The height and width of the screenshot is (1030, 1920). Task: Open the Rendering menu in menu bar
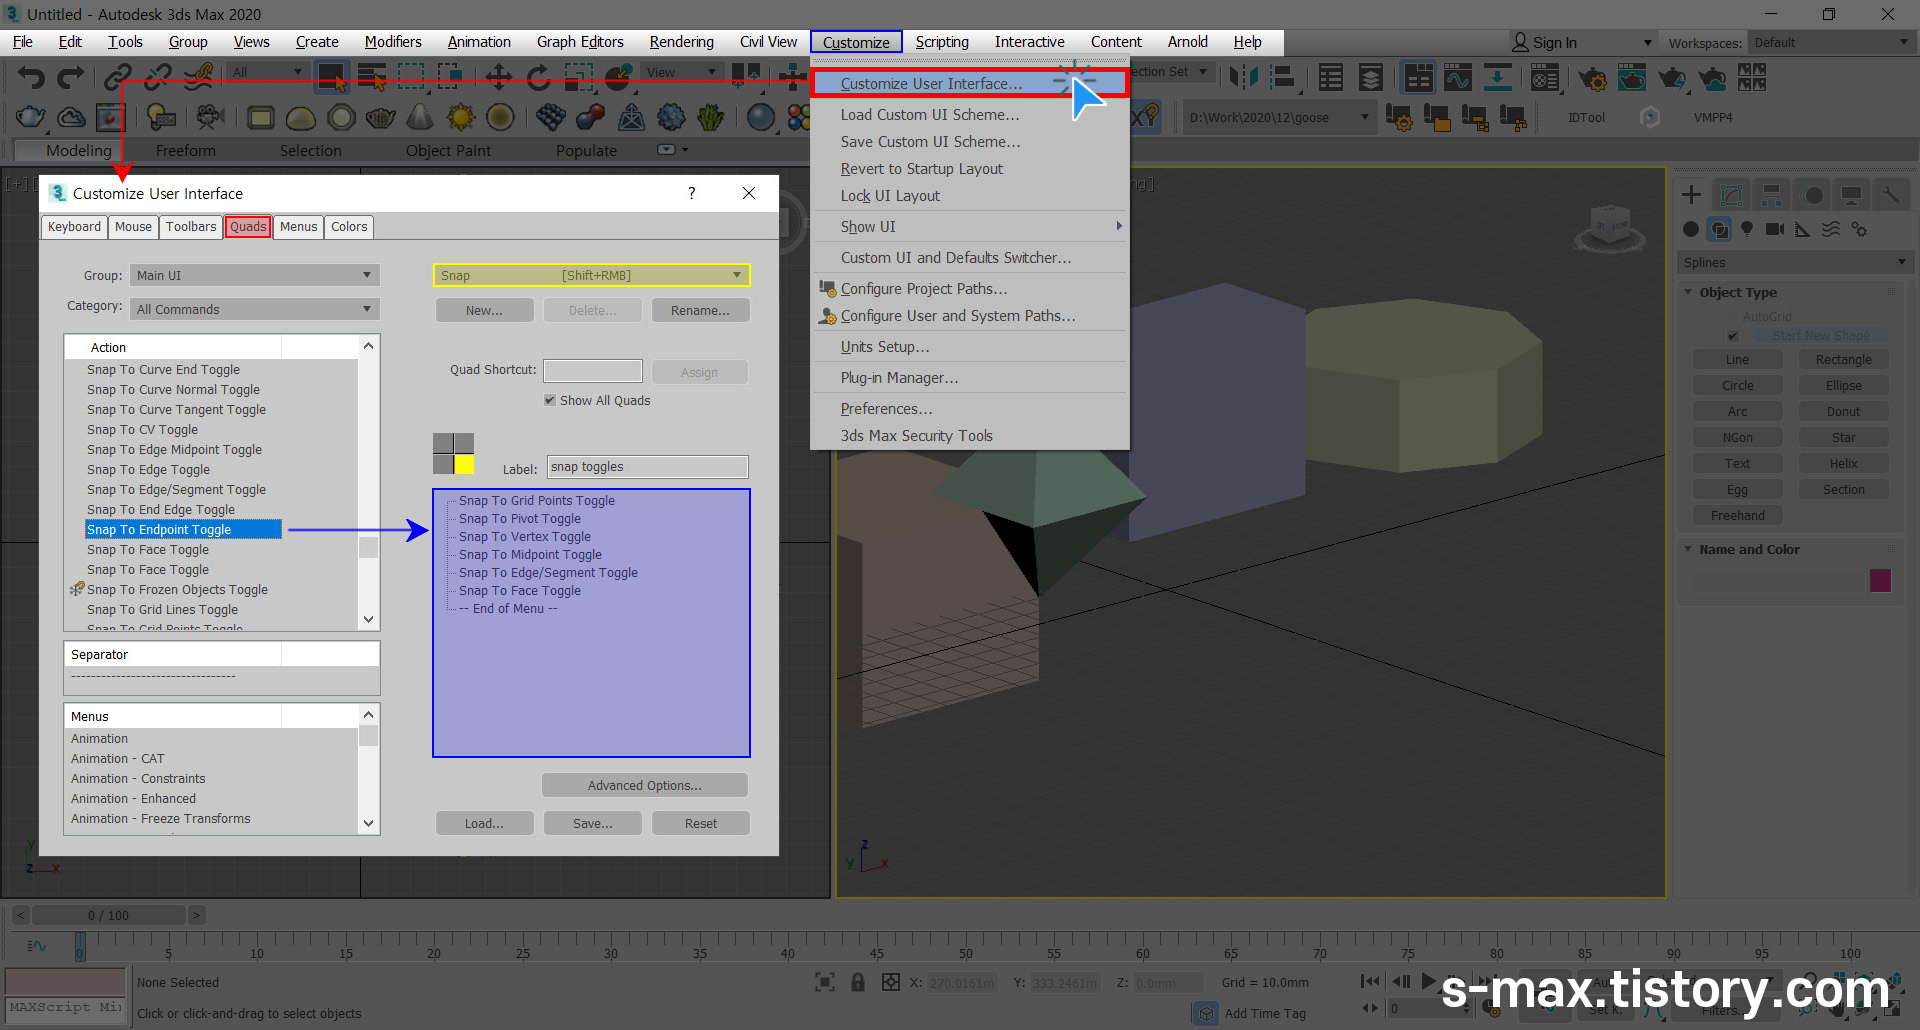tap(681, 42)
